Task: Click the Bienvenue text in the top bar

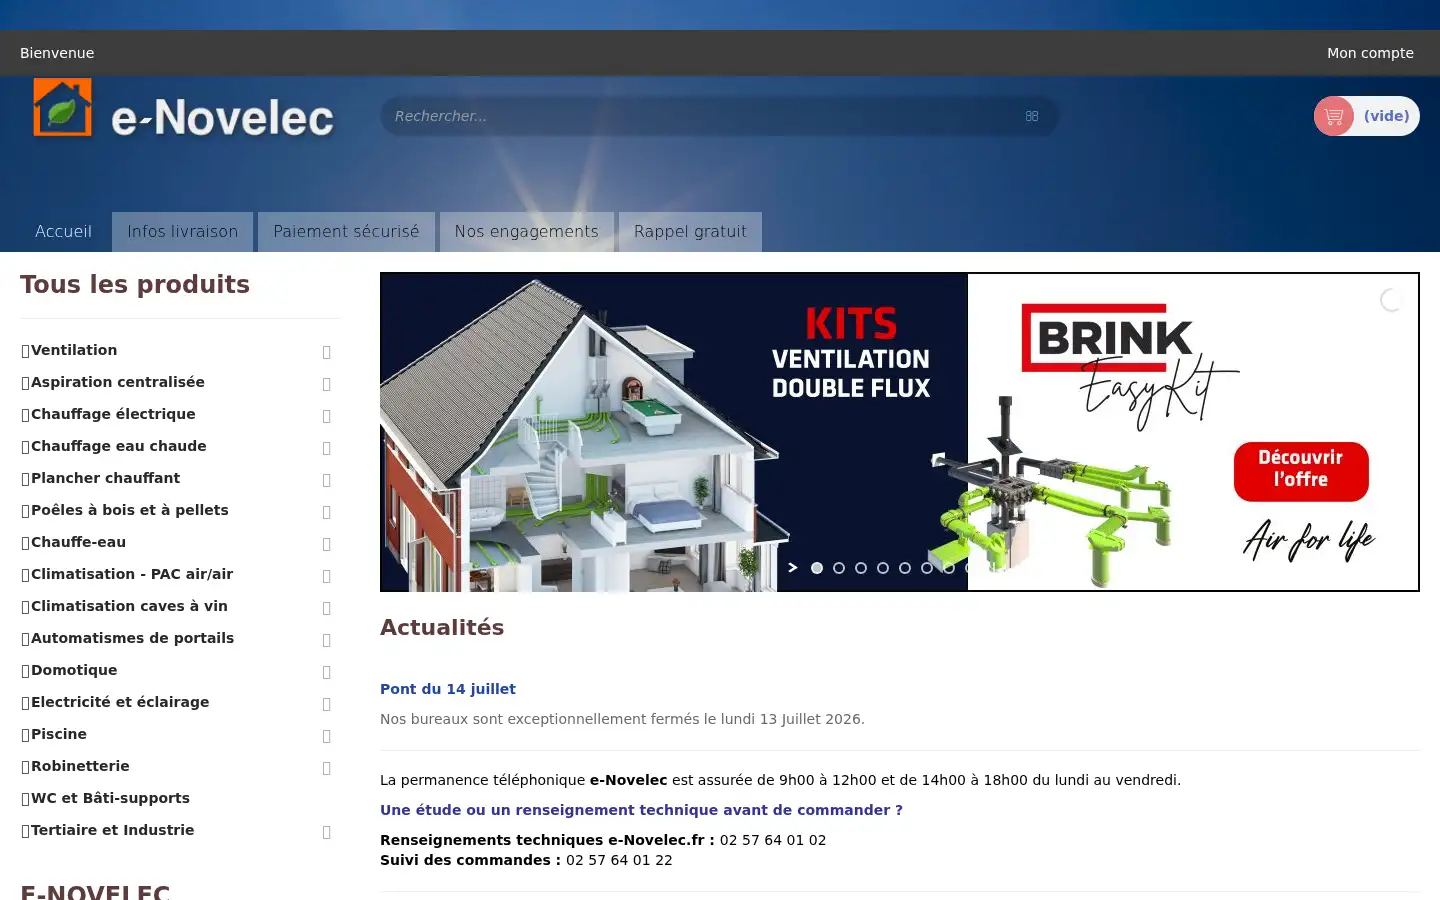Action: 57,53
